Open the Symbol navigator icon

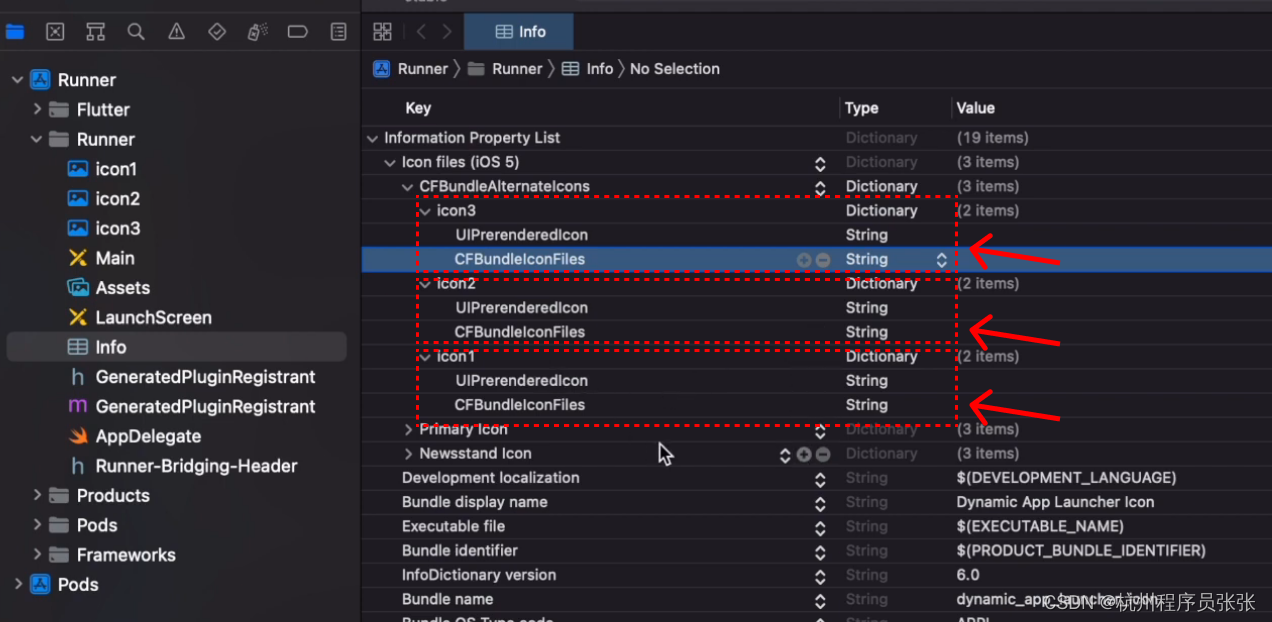click(95, 32)
